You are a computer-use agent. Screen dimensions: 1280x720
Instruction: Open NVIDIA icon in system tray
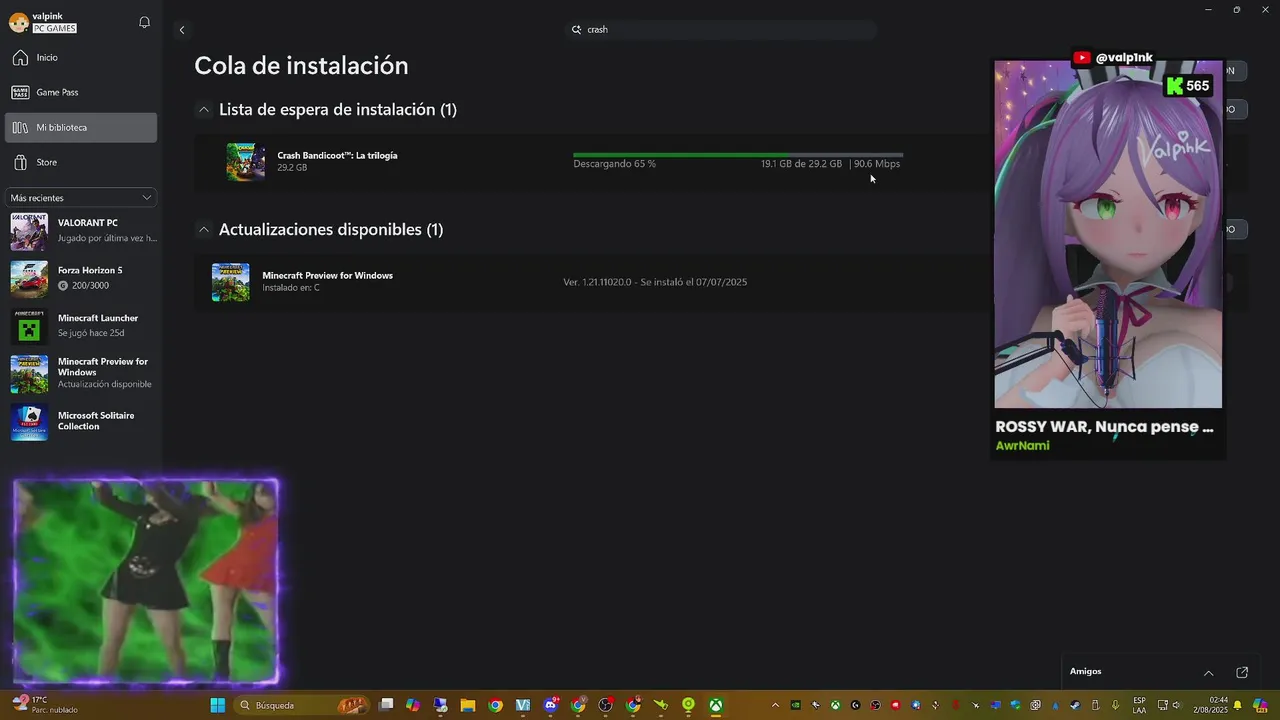pos(796,705)
